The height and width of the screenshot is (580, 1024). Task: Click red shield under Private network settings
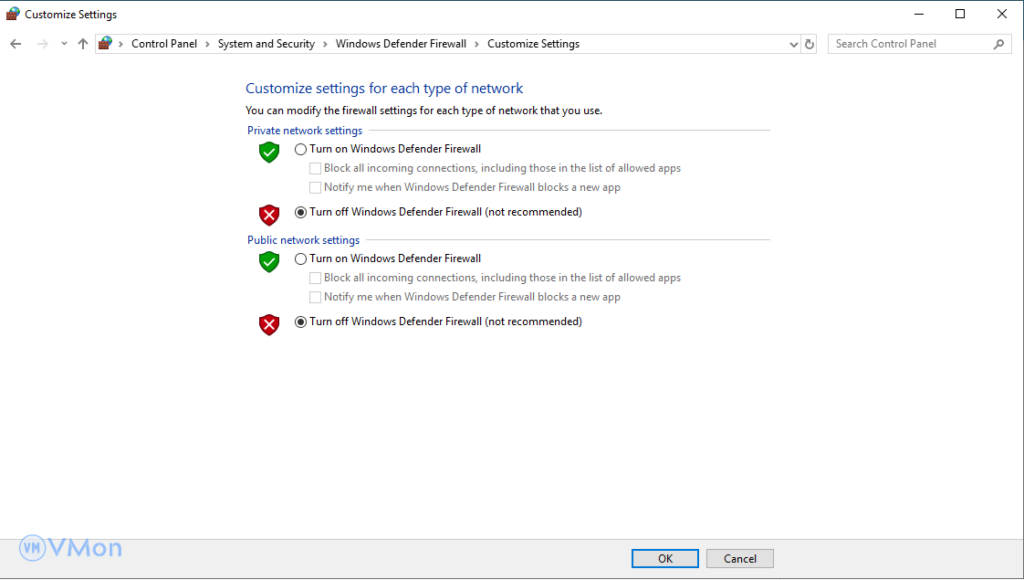click(x=269, y=214)
